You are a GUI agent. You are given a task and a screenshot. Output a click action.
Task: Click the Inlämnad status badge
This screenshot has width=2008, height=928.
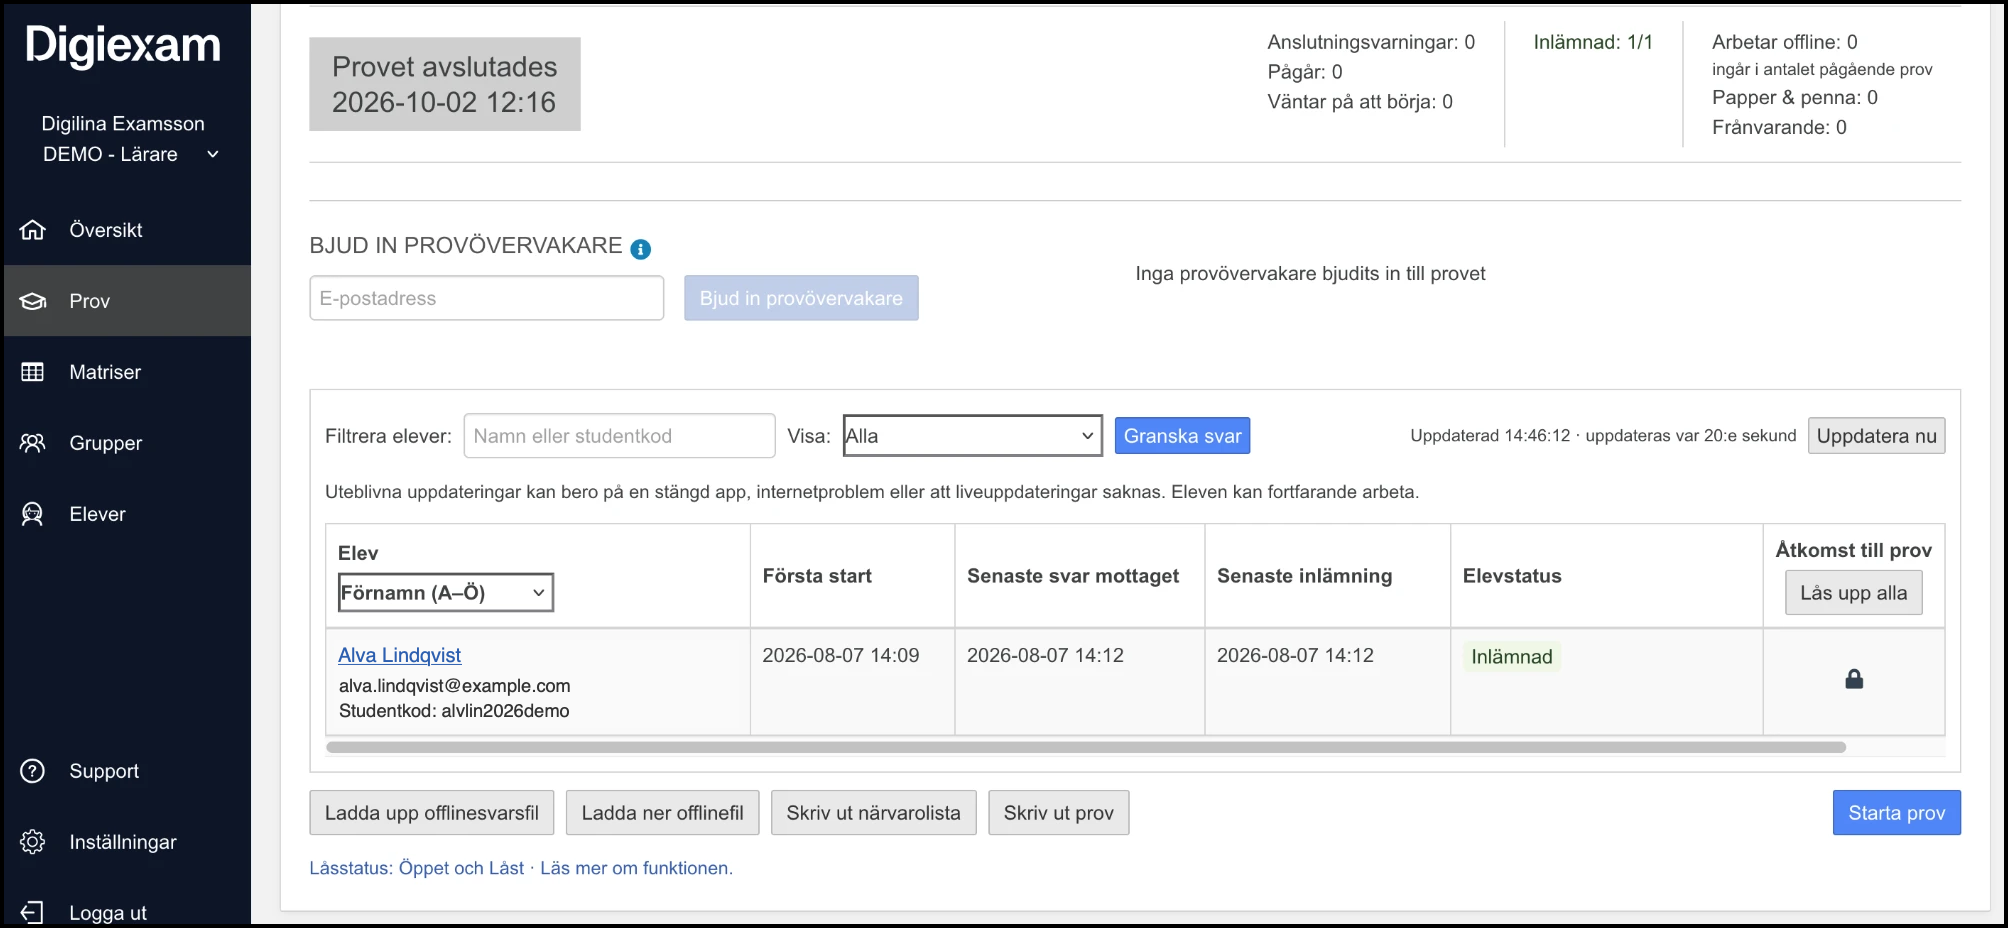[1511, 657]
